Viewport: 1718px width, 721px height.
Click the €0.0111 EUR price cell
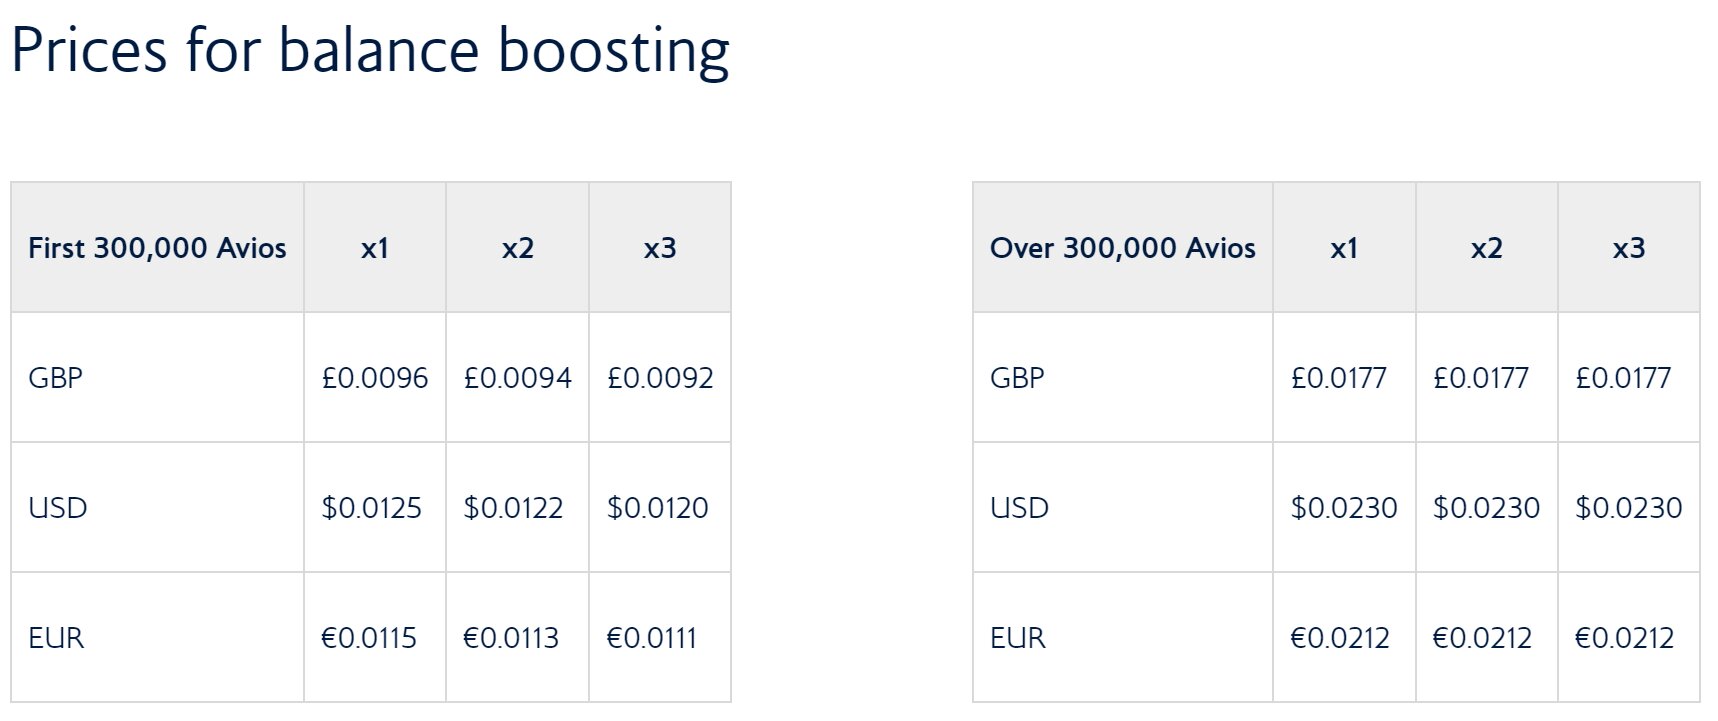pyautogui.click(x=660, y=638)
